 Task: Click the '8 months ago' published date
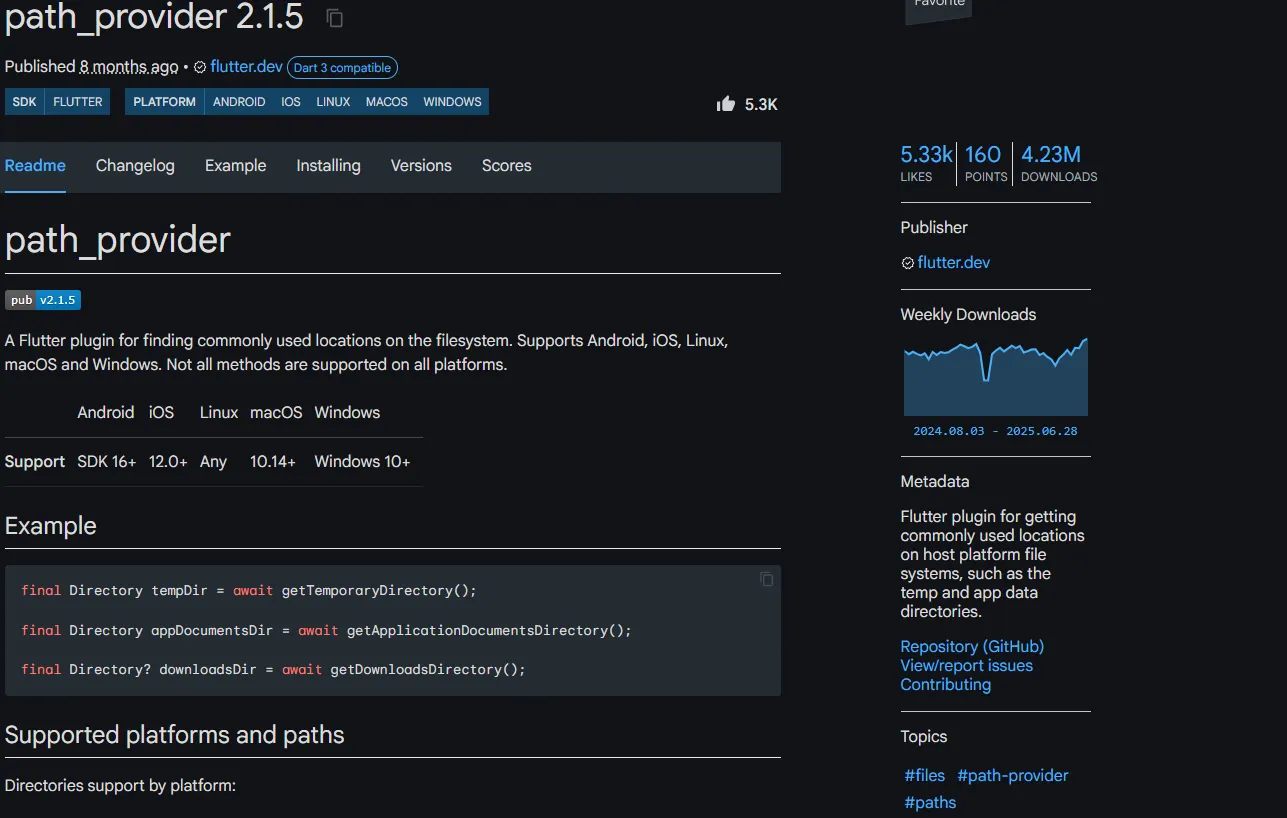[x=129, y=67]
